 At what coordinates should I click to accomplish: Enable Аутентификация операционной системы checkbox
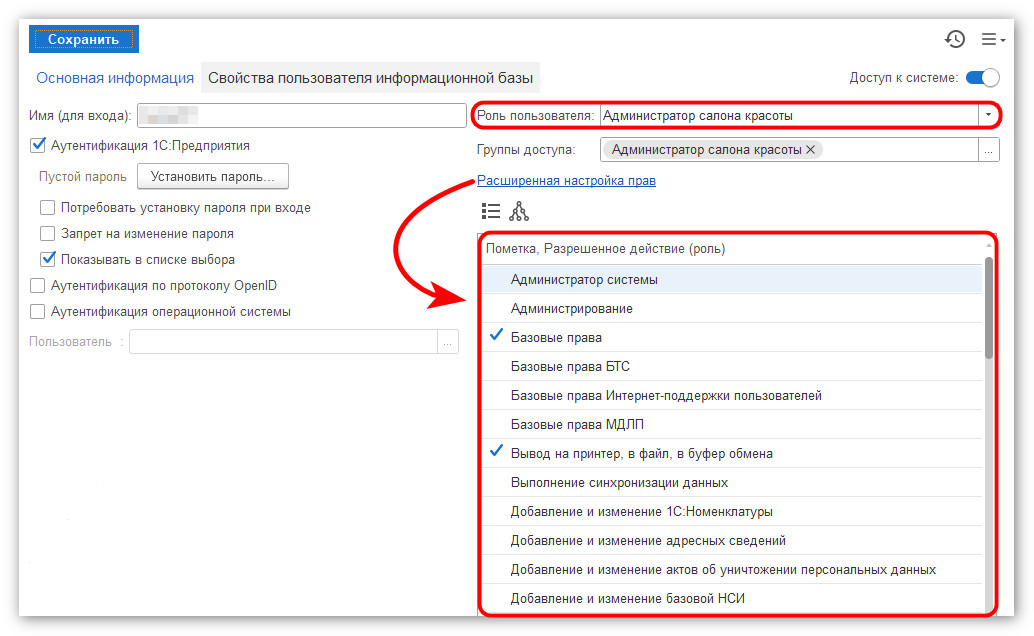pyautogui.click(x=38, y=311)
